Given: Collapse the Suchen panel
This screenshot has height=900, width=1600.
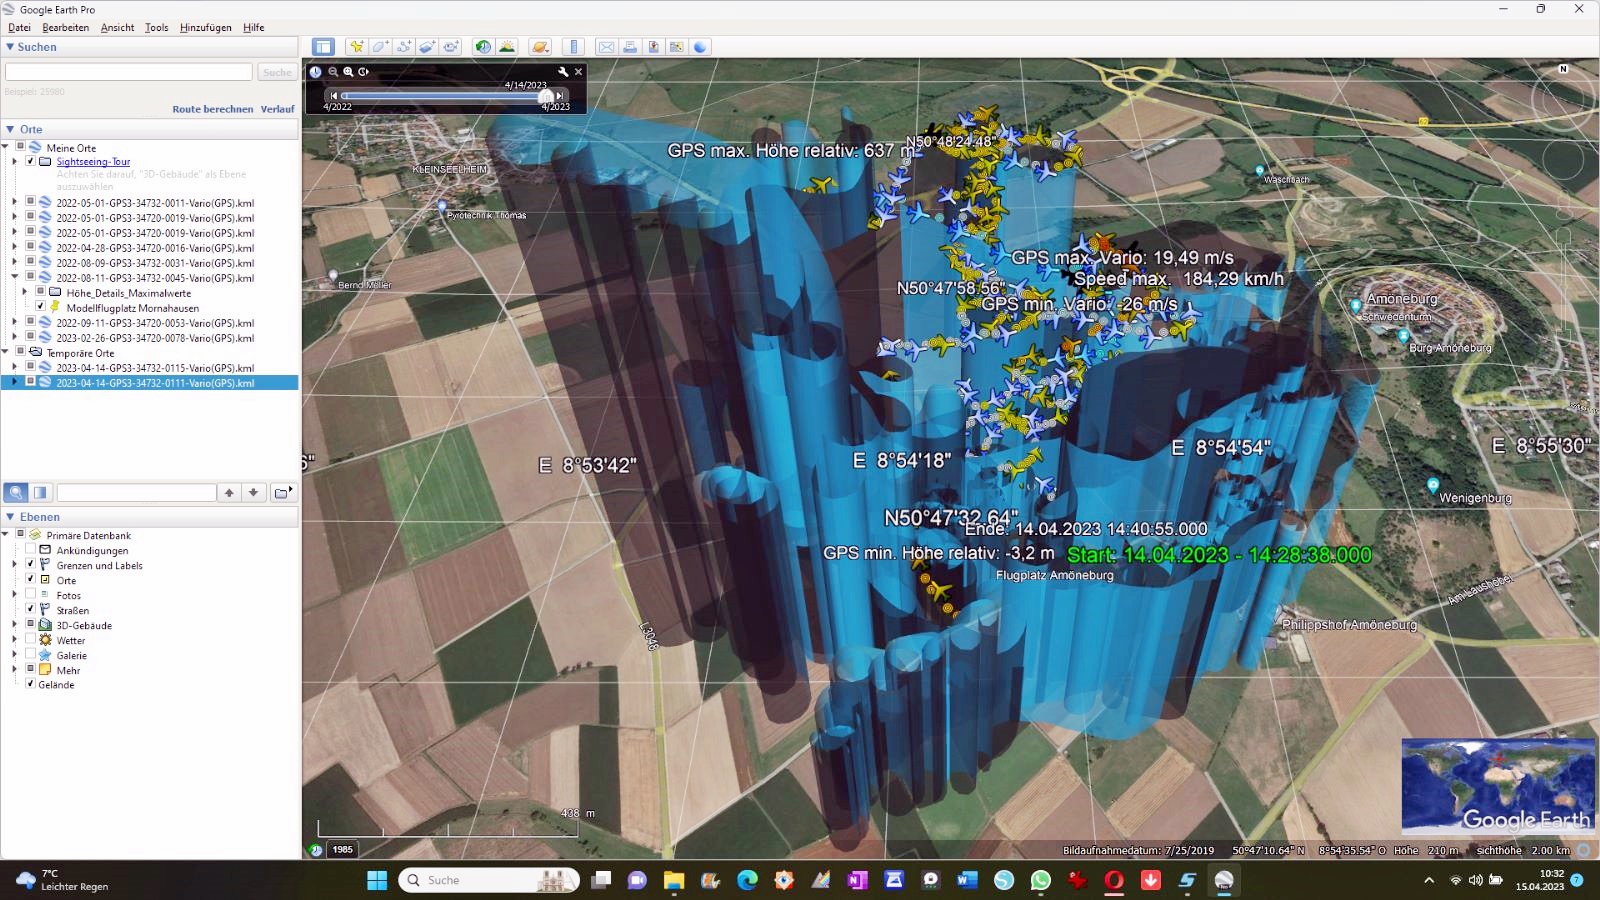Looking at the screenshot, I should coord(10,47).
